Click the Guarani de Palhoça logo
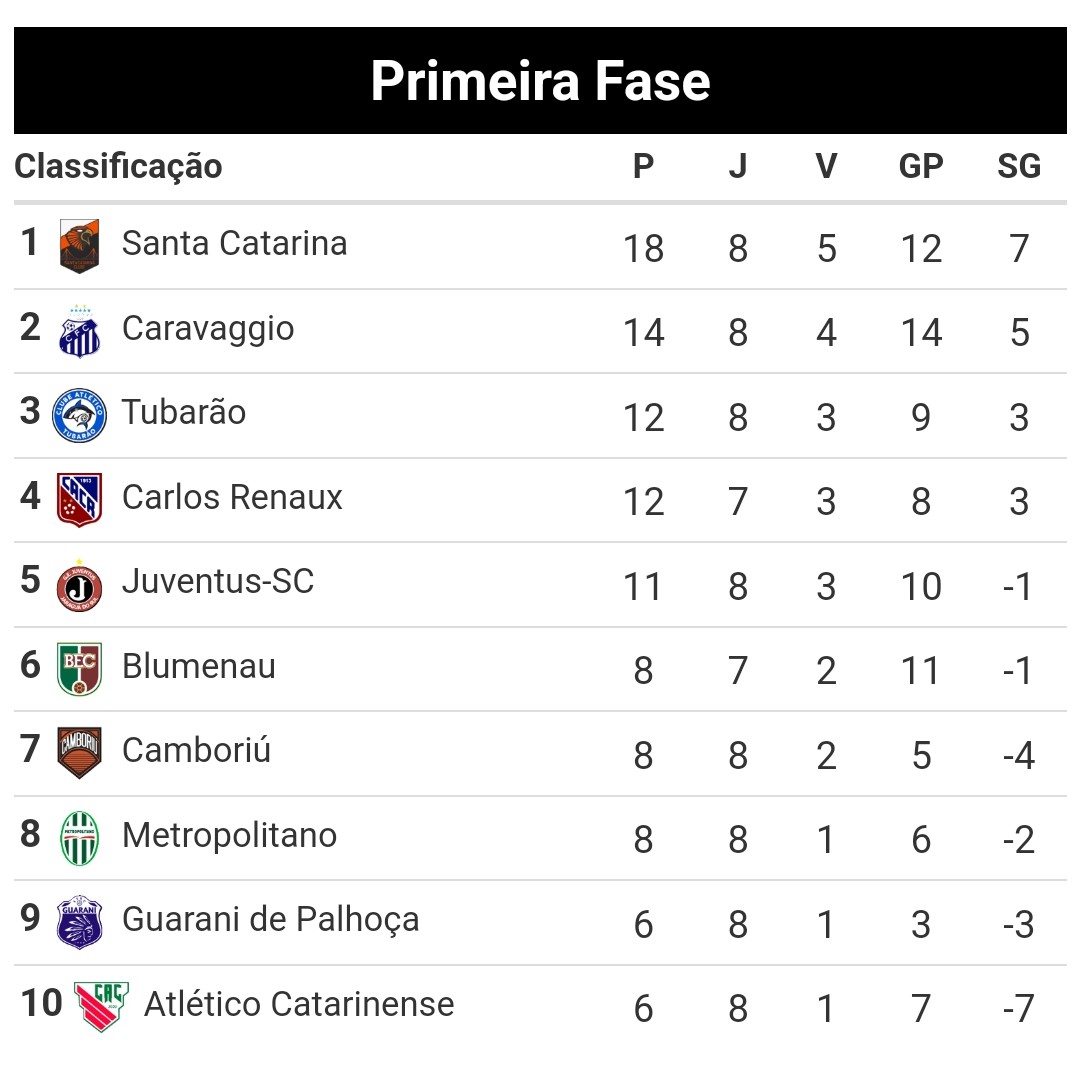This screenshot has width=1080, height=1075. [x=79, y=922]
